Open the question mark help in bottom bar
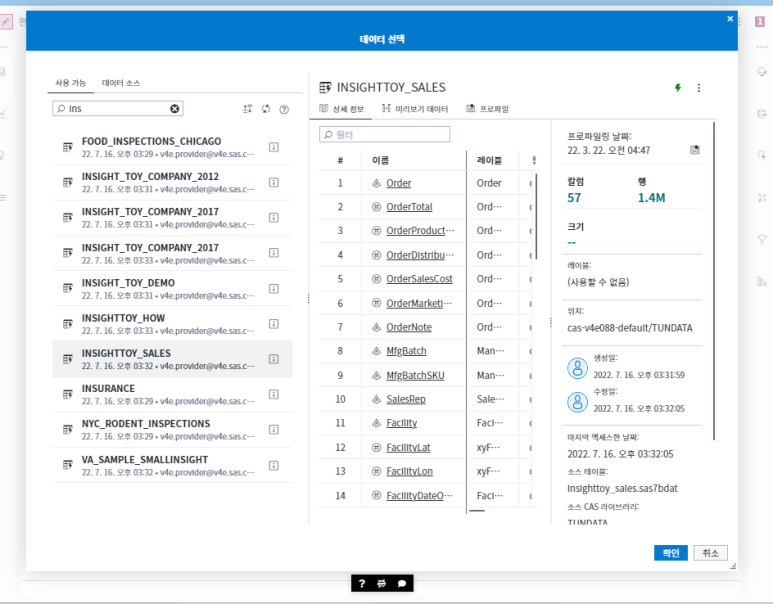Screen dimensions: 773x604 (362, 583)
